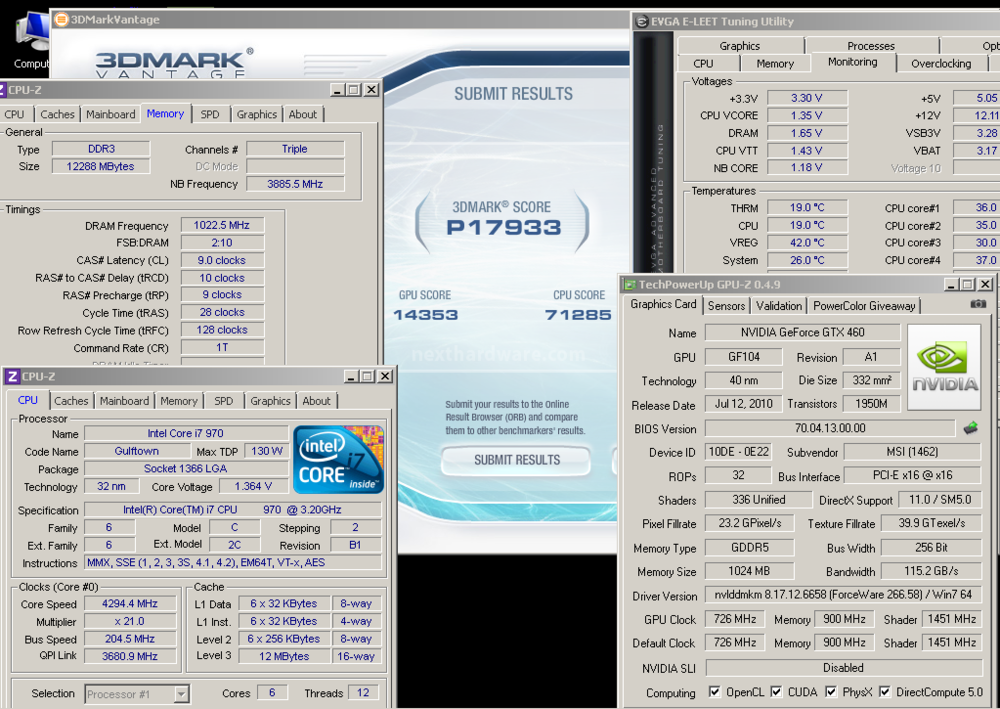The image size is (1000, 709).
Task: Open About tab in CPU-Z window showing memory timings
Action: 303,114
